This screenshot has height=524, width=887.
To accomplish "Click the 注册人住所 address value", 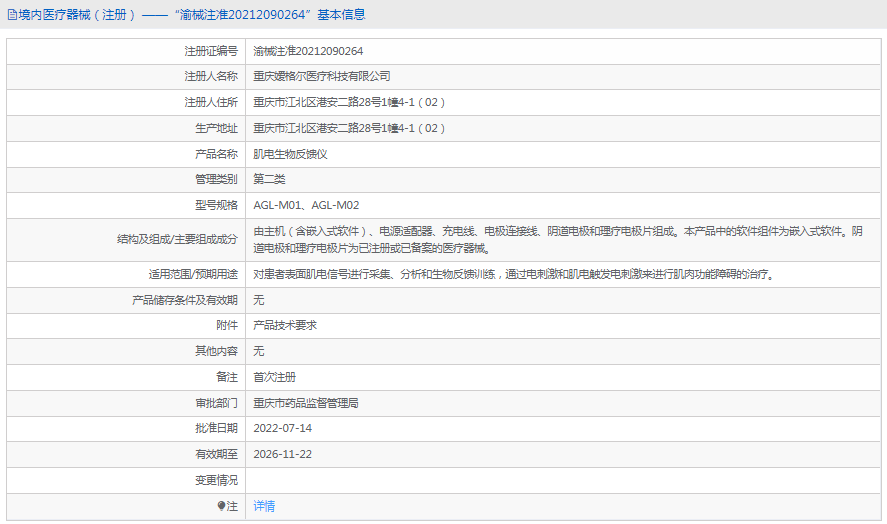I will [349, 102].
